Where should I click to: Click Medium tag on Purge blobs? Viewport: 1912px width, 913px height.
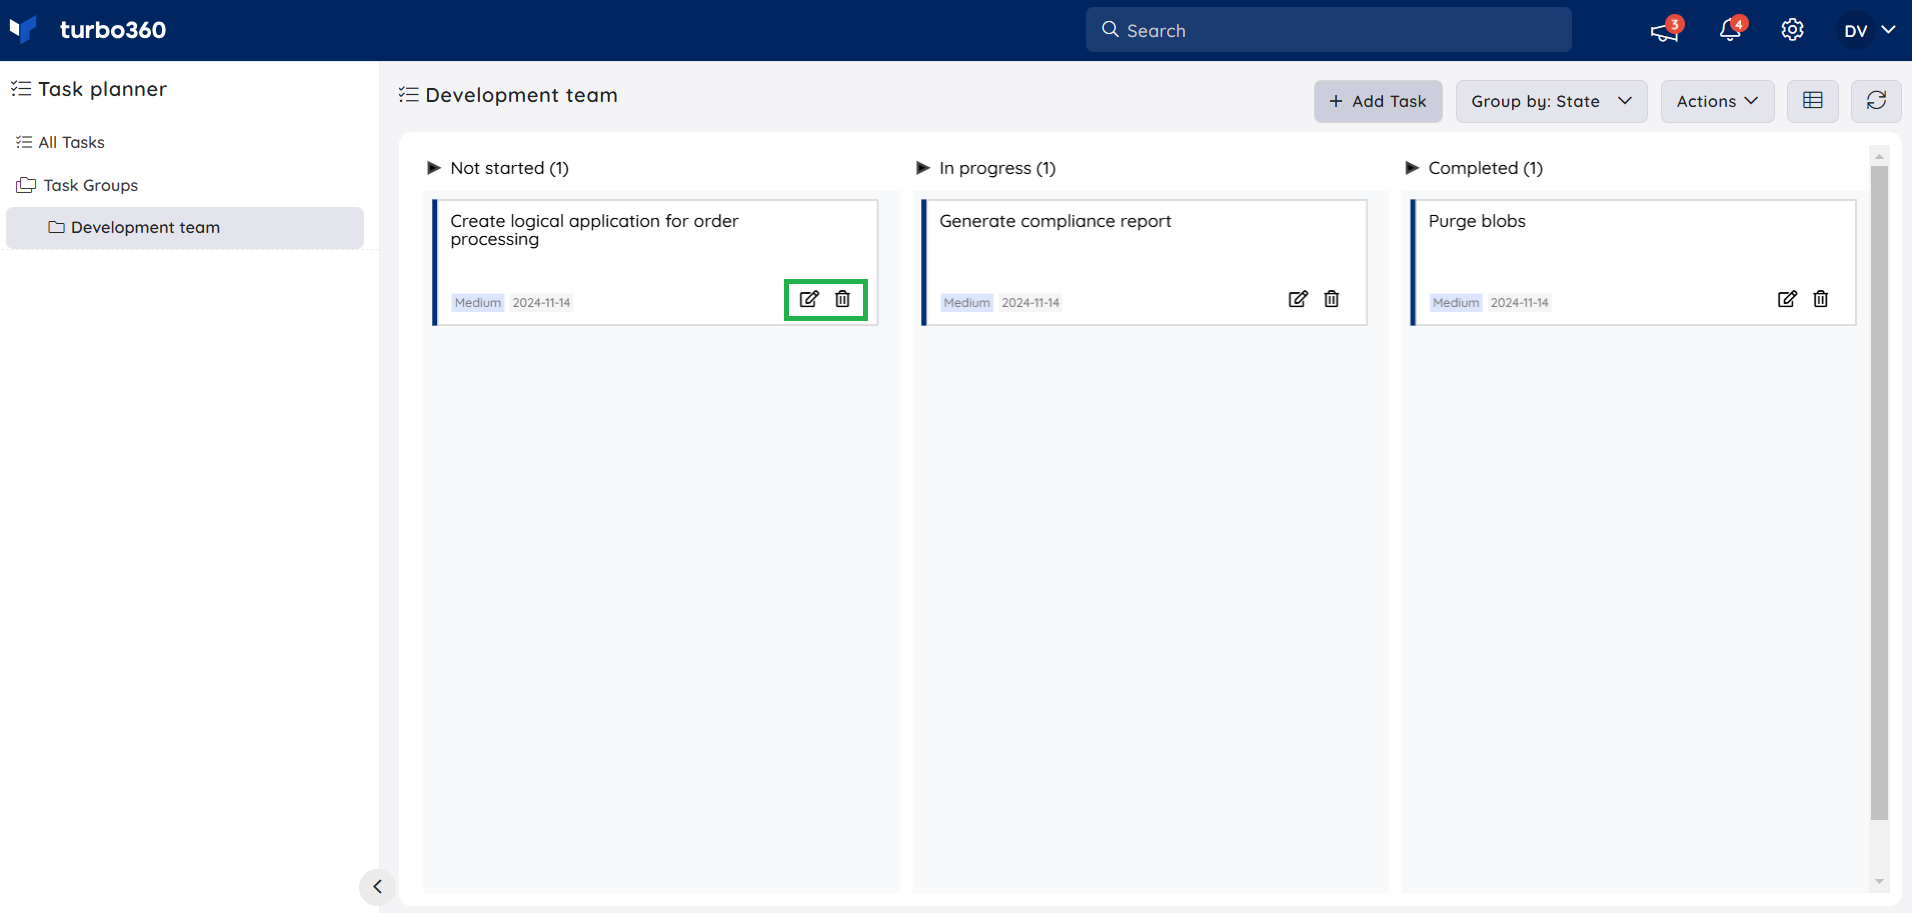click(1455, 302)
